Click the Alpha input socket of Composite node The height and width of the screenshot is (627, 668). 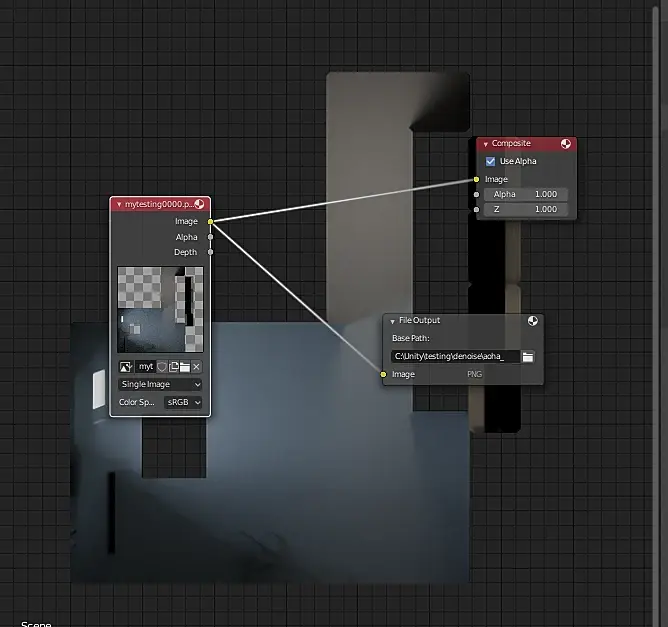[x=476, y=195]
